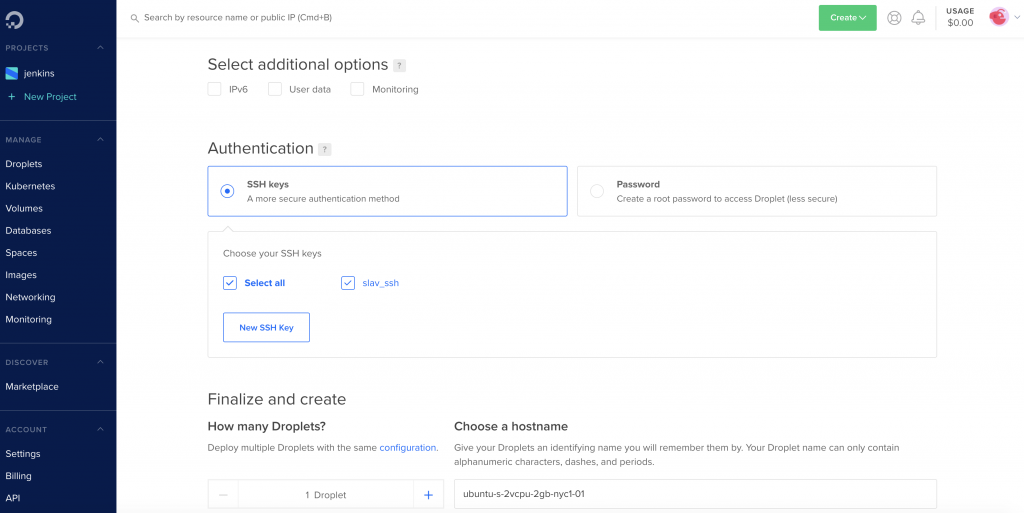Click help icon beside Select additional options
The height and width of the screenshot is (513, 1024).
pos(400,65)
